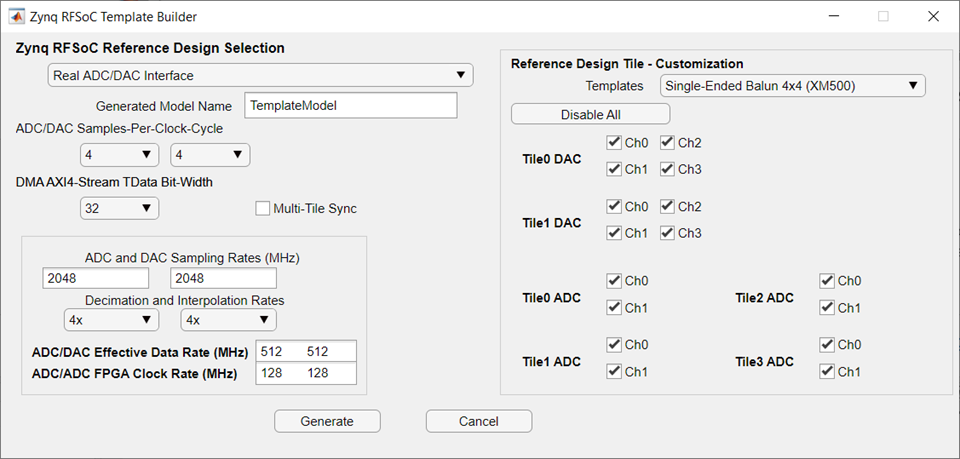Click the Generated Model Name field
960x459 pixels.
click(350, 105)
